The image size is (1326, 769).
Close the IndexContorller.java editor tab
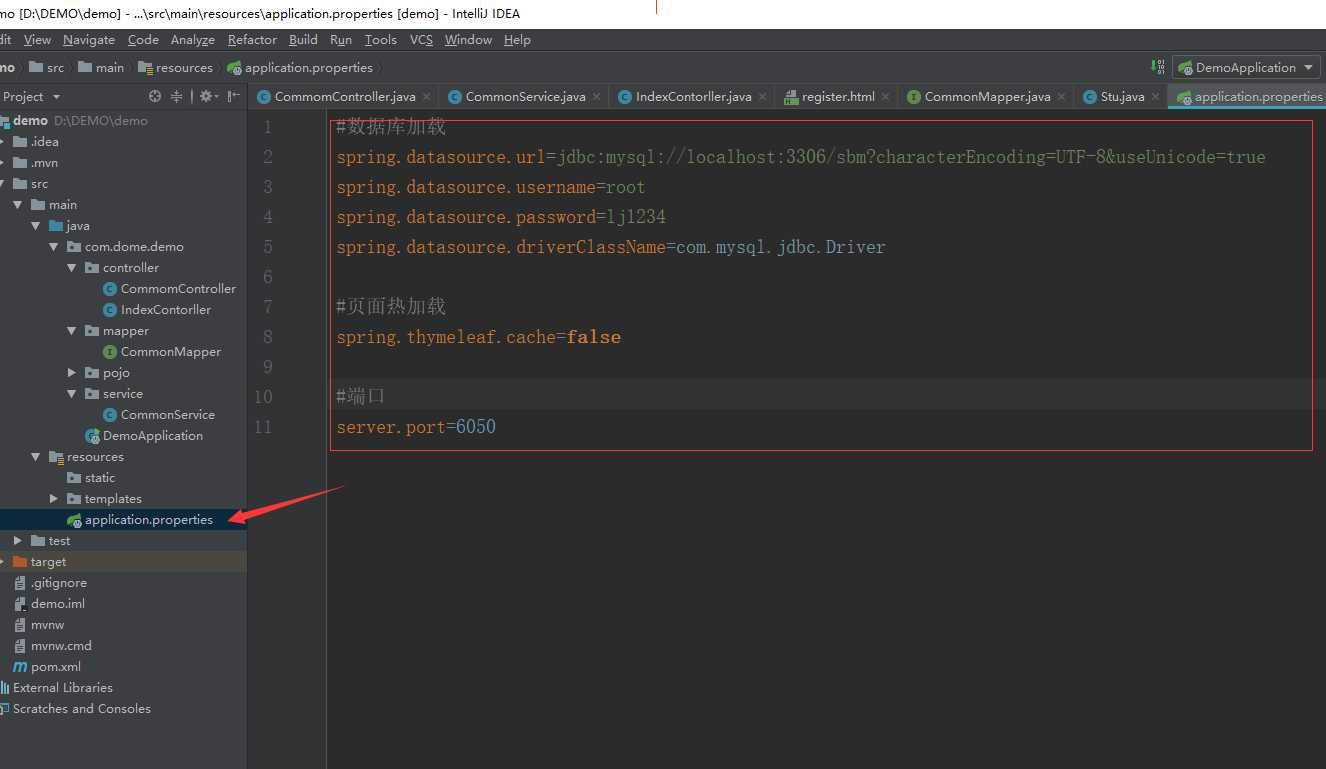(x=763, y=97)
